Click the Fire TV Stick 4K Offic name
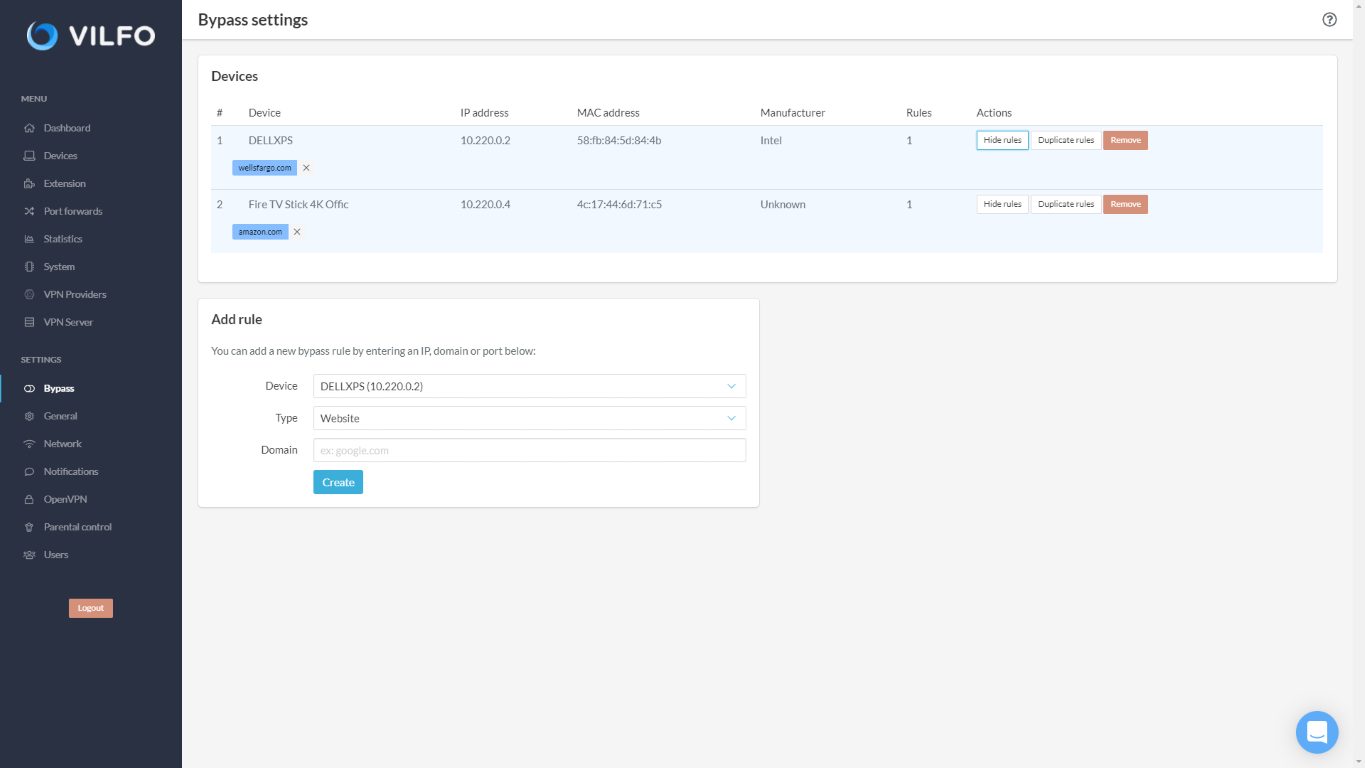The height and width of the screenshot is (768, 1365). (x=299, y=204)
